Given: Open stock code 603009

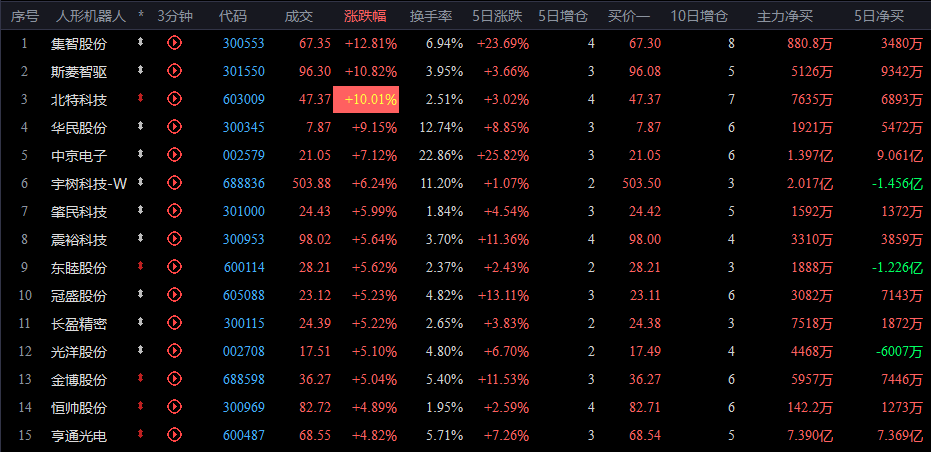Looking at the screenshot, I should (244, 99).
